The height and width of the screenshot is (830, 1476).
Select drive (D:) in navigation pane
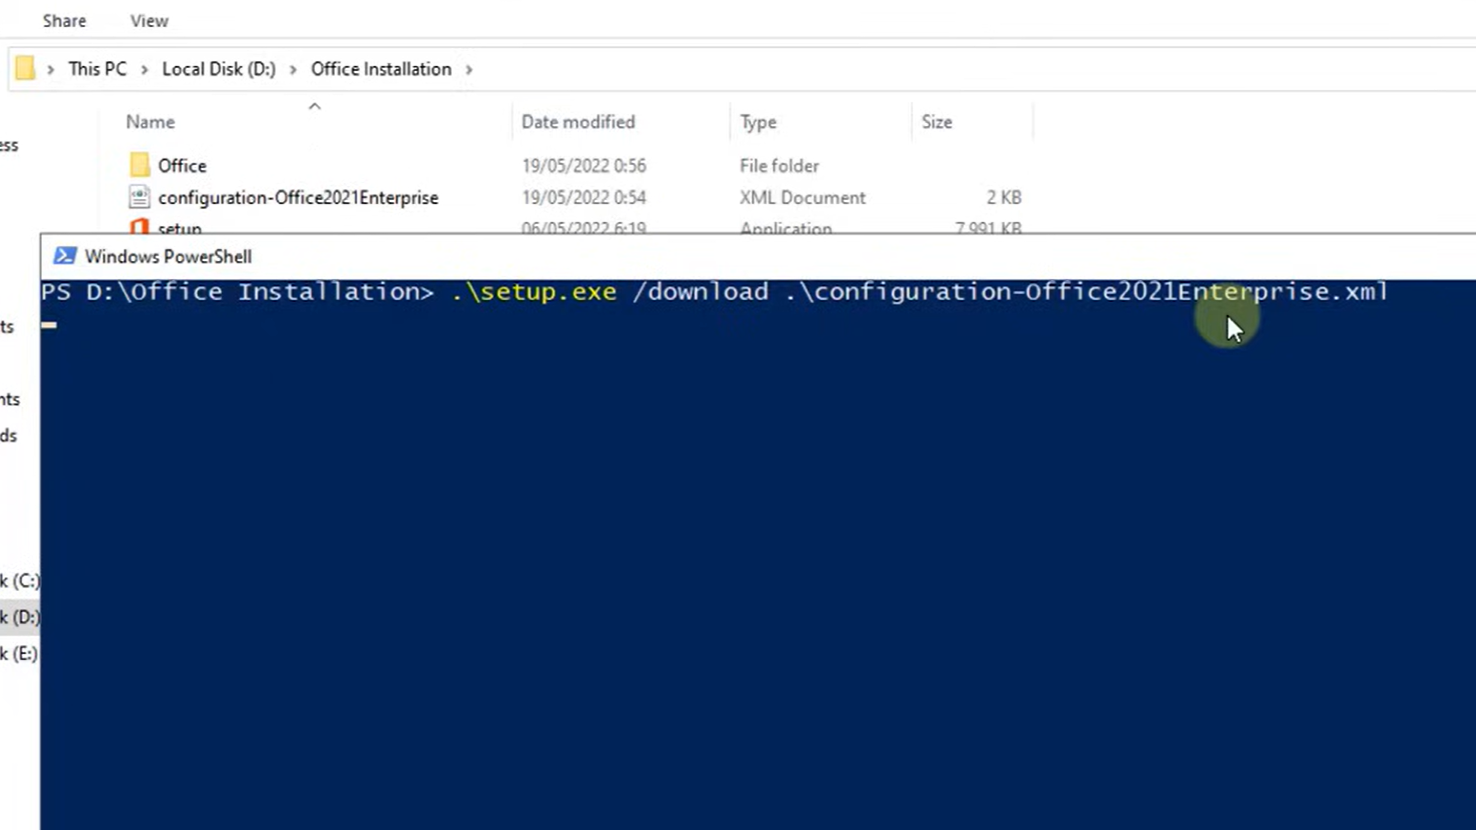point(20,617)
